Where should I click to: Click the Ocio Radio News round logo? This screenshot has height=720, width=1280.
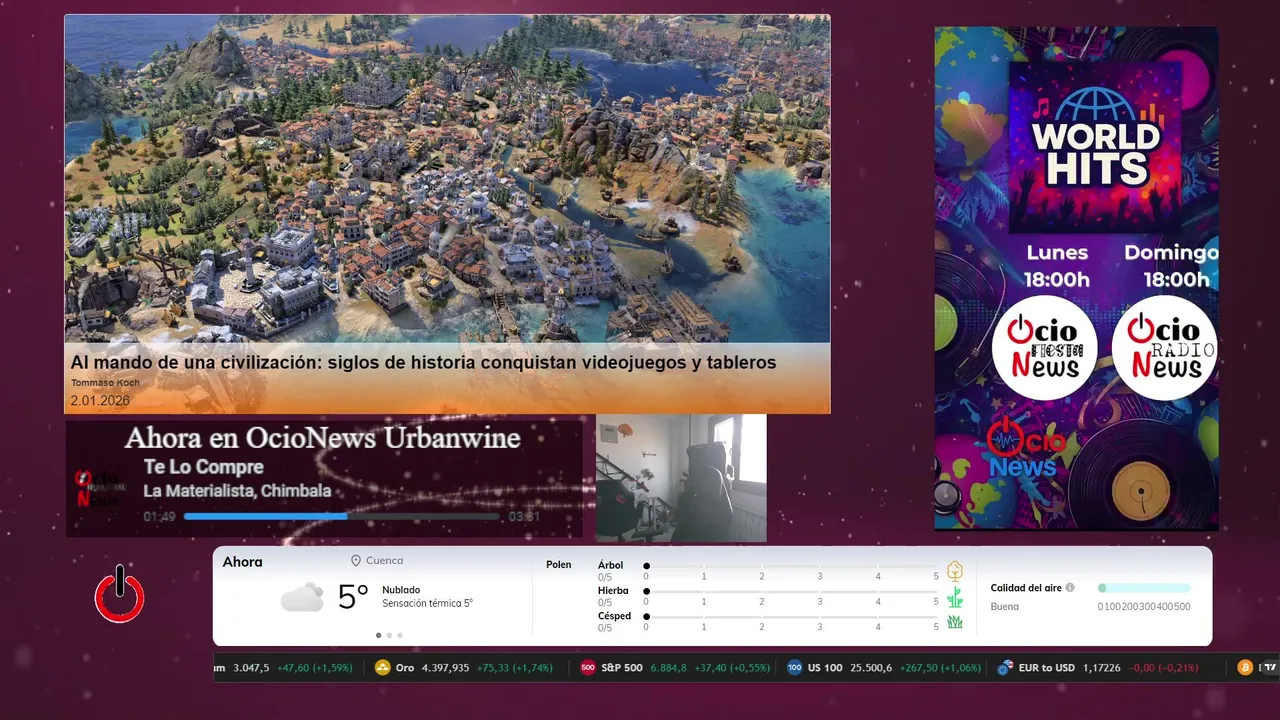pos(1164,348)
